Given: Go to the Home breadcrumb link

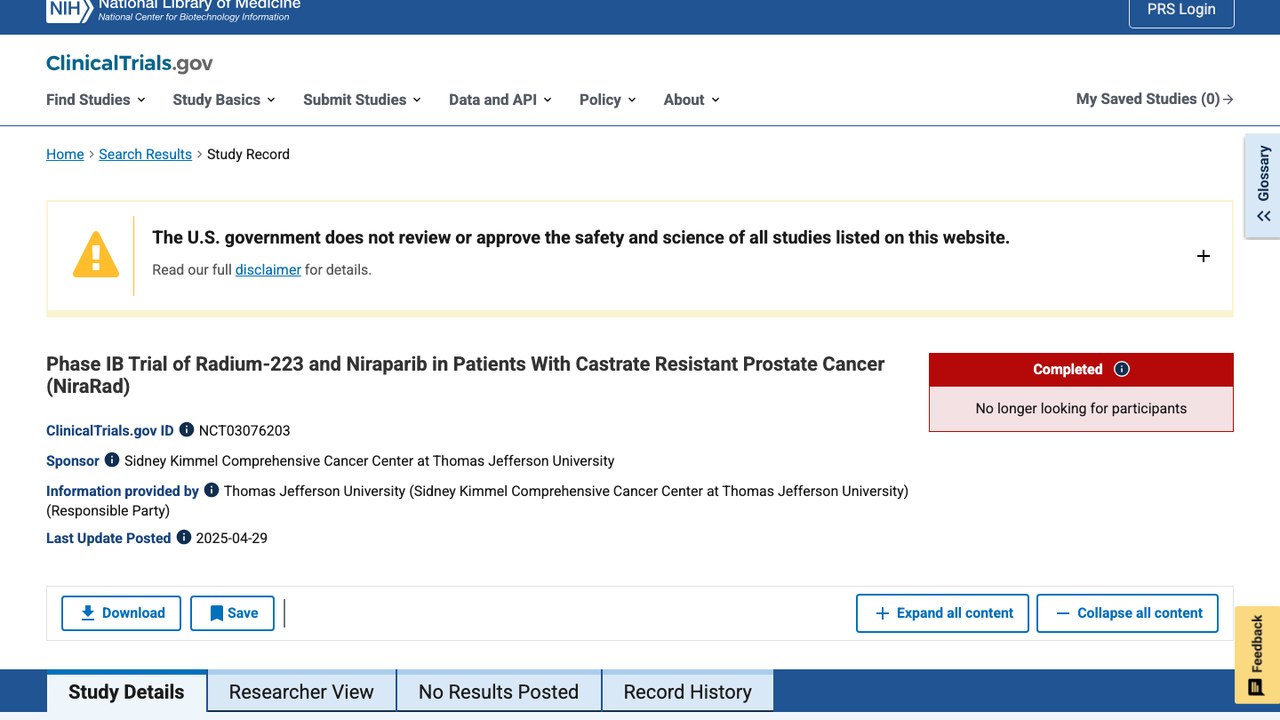Looking at the screenshot, I should [65, 154].
